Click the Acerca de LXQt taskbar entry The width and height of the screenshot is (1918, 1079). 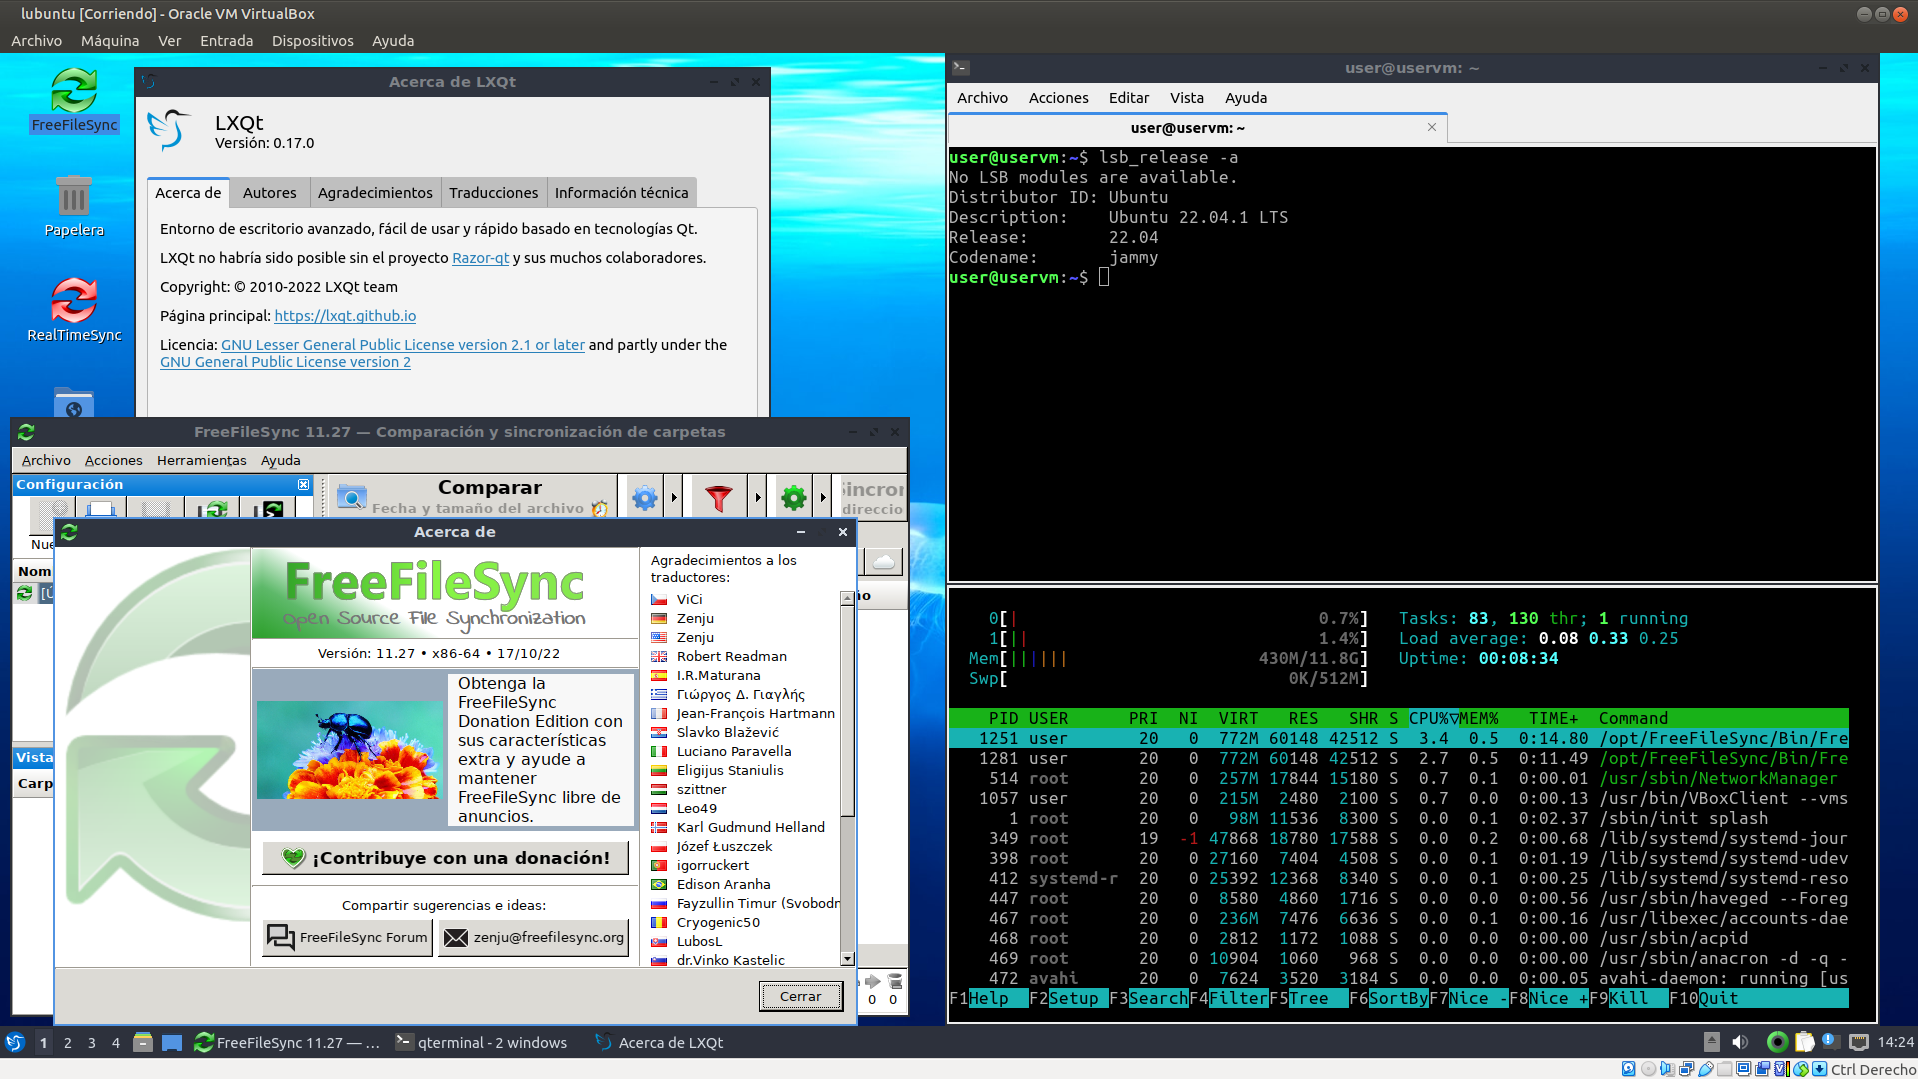tap(660, 1042)
